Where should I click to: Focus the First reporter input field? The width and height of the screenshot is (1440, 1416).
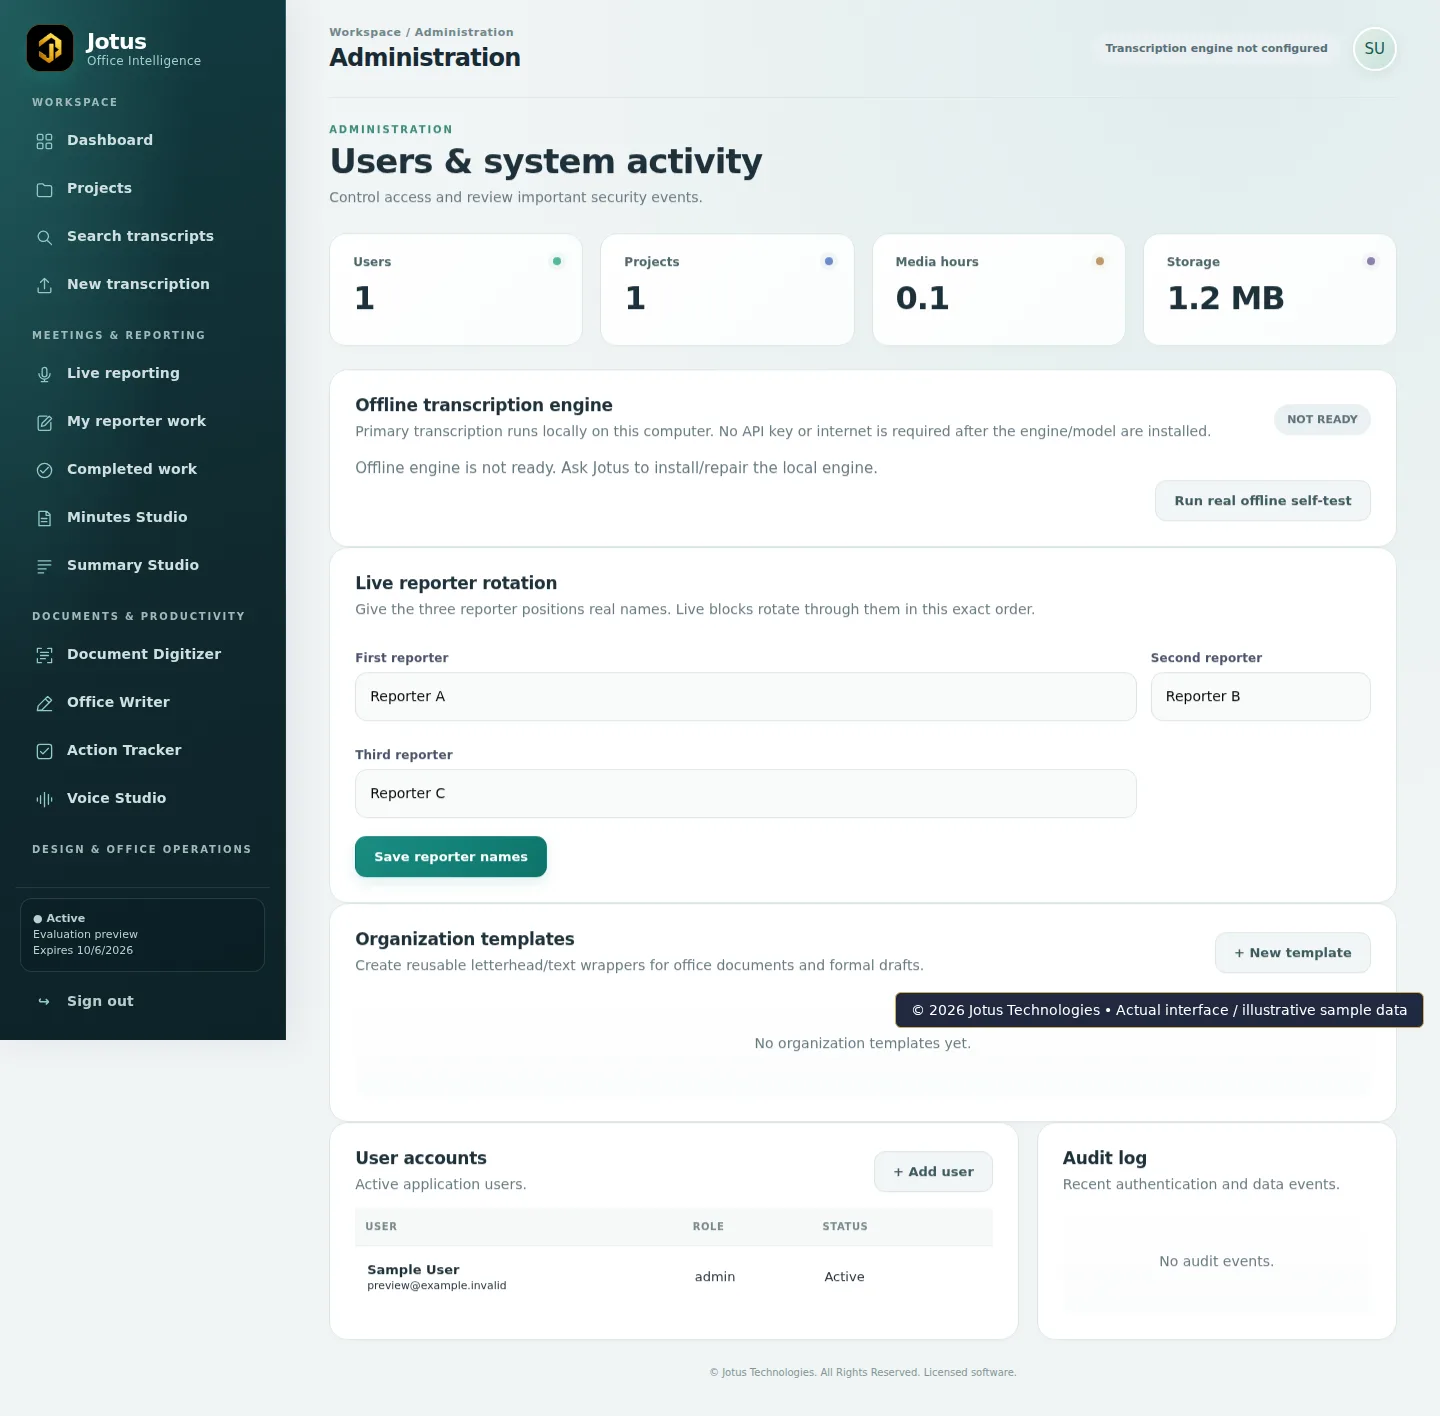pos(745,697)
